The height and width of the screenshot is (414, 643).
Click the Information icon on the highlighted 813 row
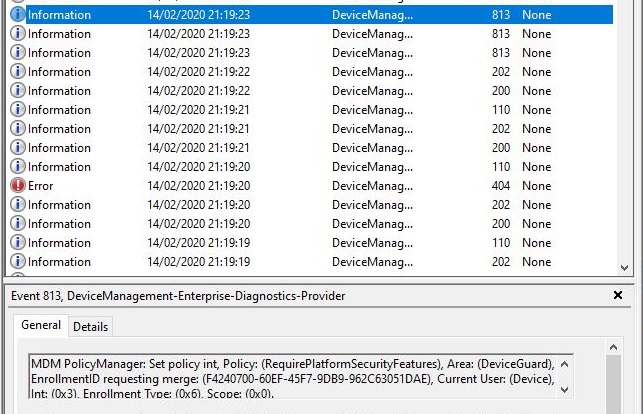pyautogui.click(x=18, y=15)
